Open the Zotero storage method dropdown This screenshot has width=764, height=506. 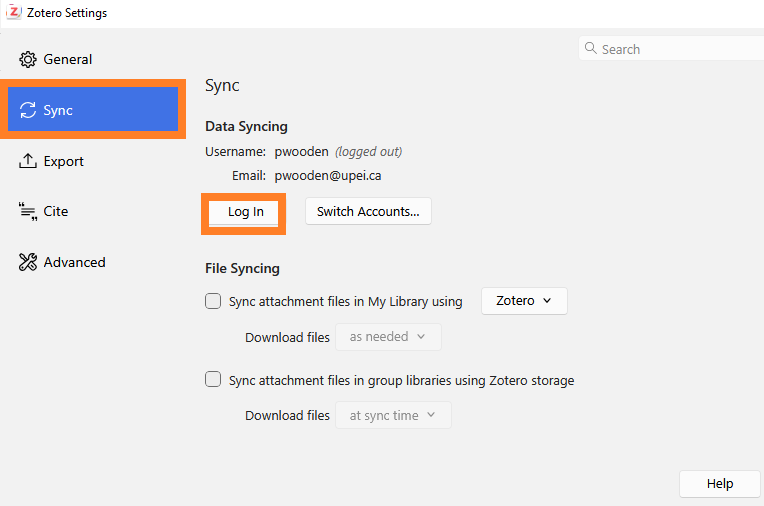[x=524, y=301]
